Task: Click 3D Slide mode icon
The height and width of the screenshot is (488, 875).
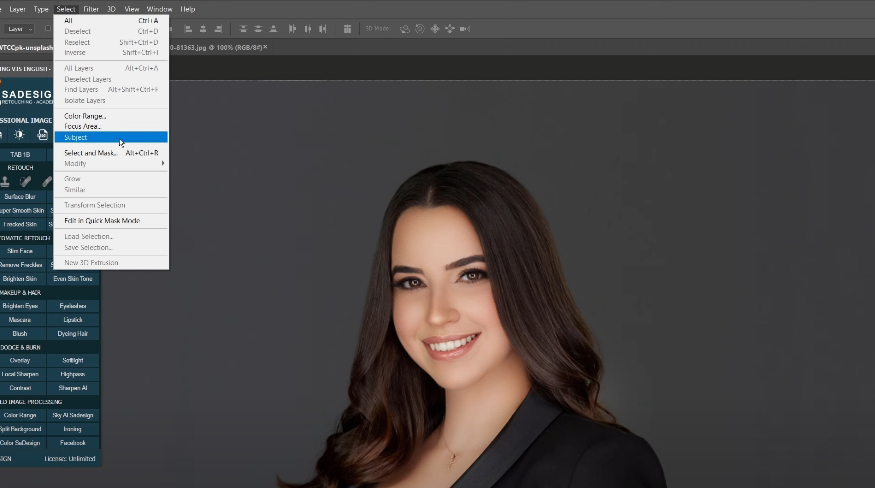Action: 450,29
